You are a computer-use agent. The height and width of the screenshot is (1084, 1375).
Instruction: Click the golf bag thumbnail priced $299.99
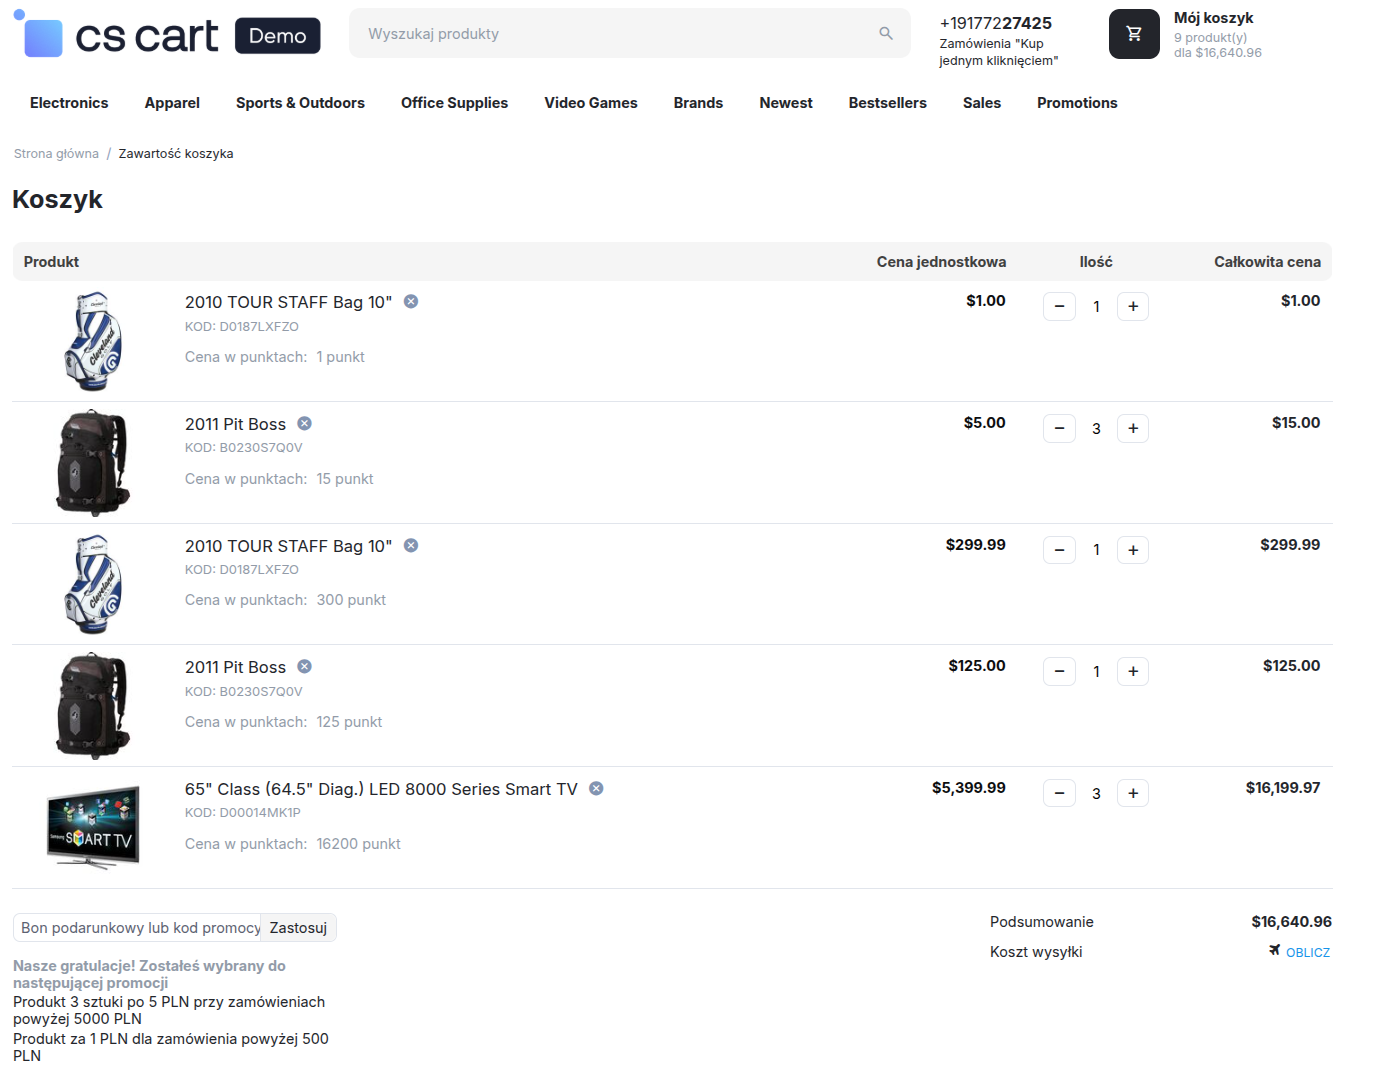tap(93, 585)
